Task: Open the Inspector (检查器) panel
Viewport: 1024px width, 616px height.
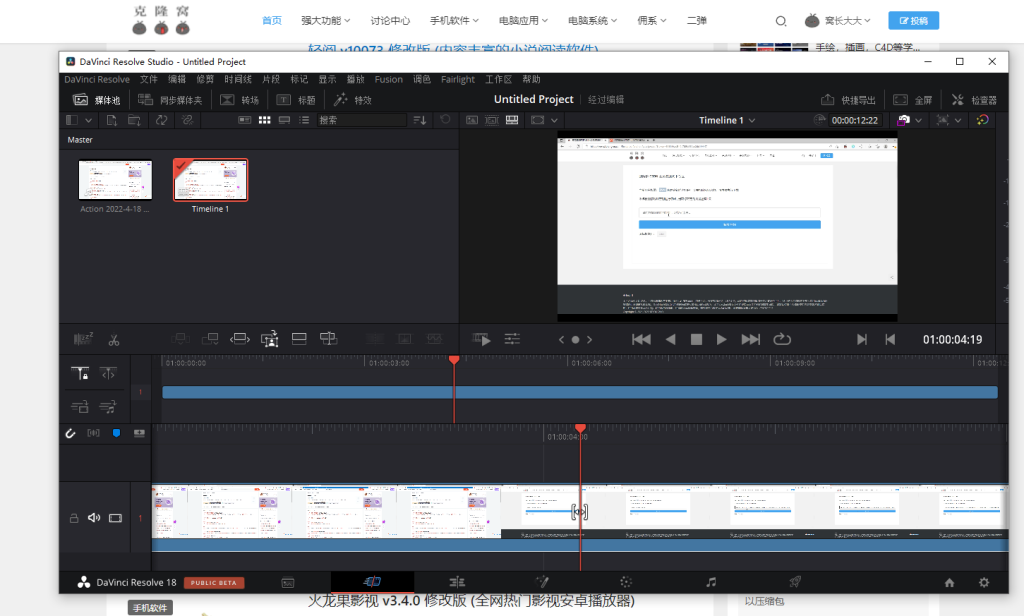Action: 974,100
